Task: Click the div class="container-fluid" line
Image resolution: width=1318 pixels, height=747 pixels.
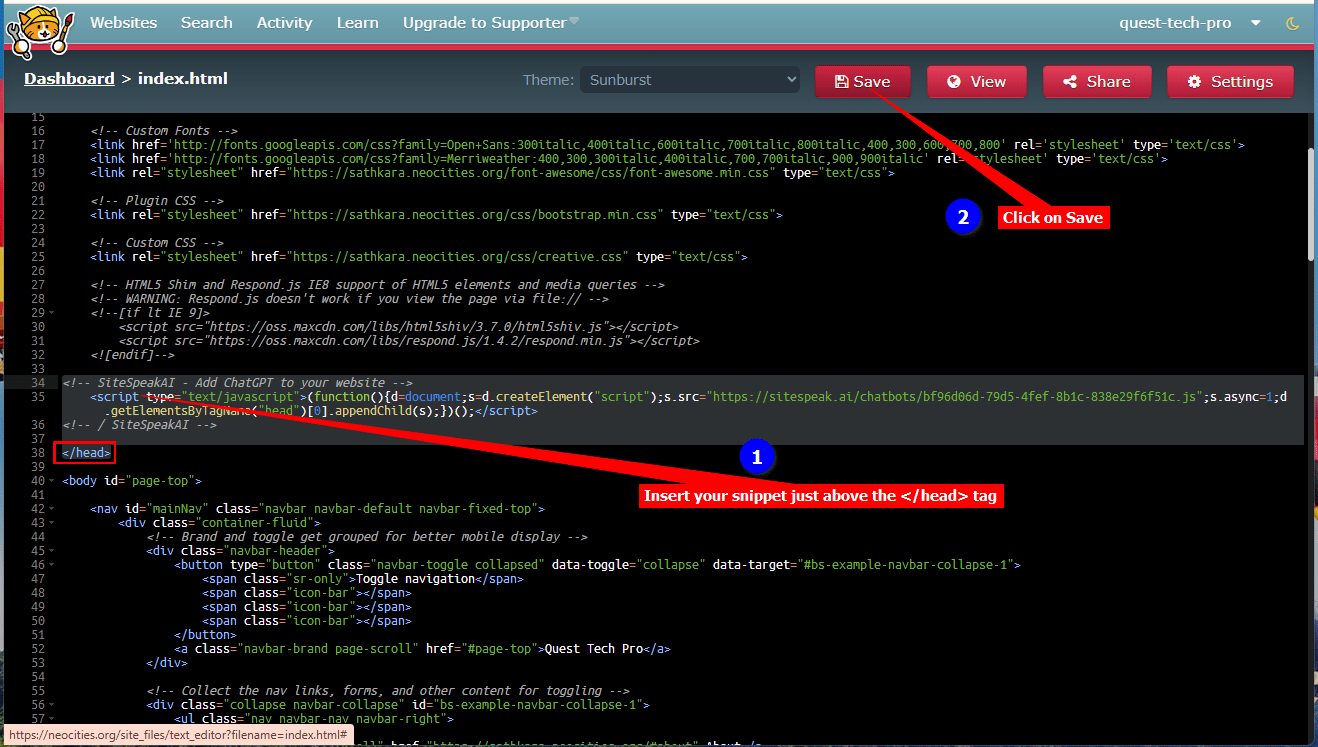Action: pos(220,523)
